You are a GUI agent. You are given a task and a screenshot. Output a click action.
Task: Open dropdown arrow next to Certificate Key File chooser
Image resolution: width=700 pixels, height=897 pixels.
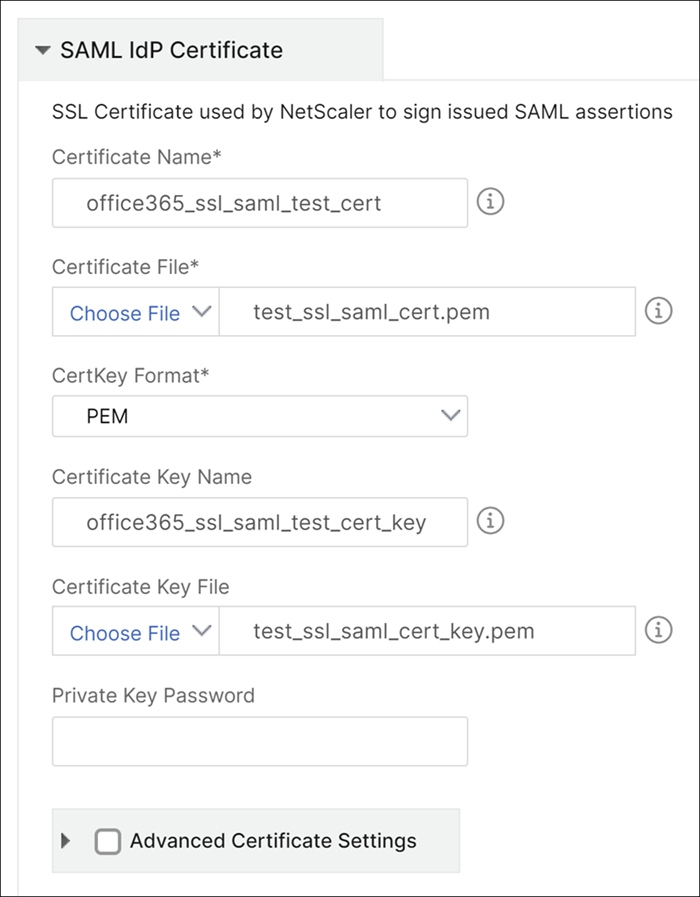pyautogui.click(x=202, y=630)
